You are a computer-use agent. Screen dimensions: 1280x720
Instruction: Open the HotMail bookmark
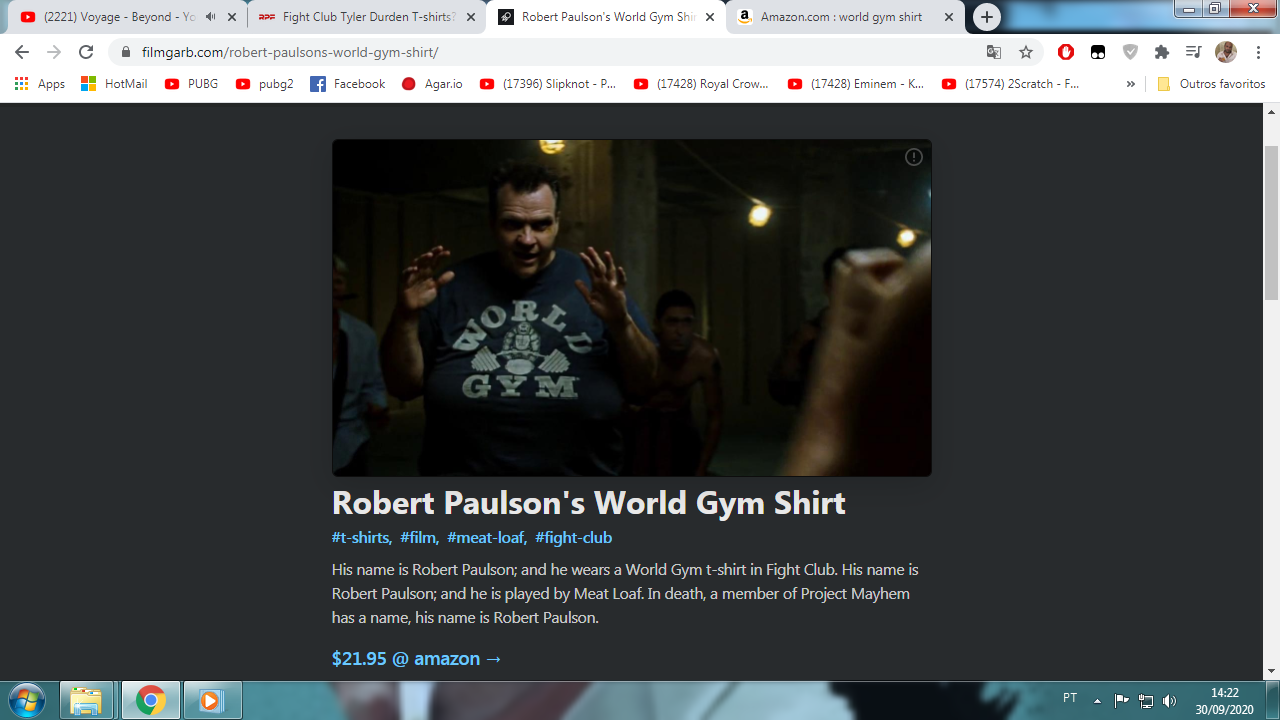[114, 84]
